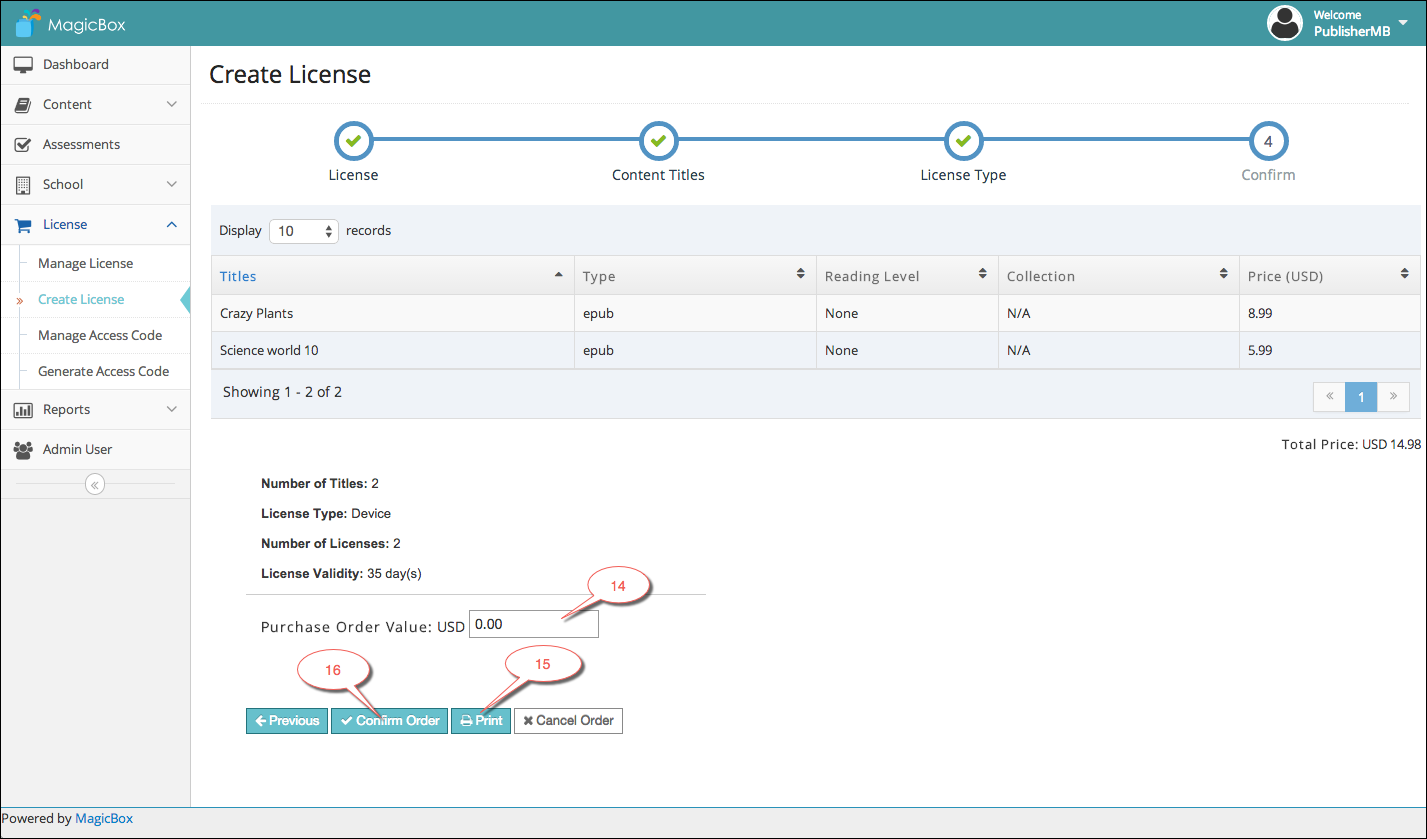Click the Cancel Order button
Screen dimensions: 1427x839
click(568, 721)
